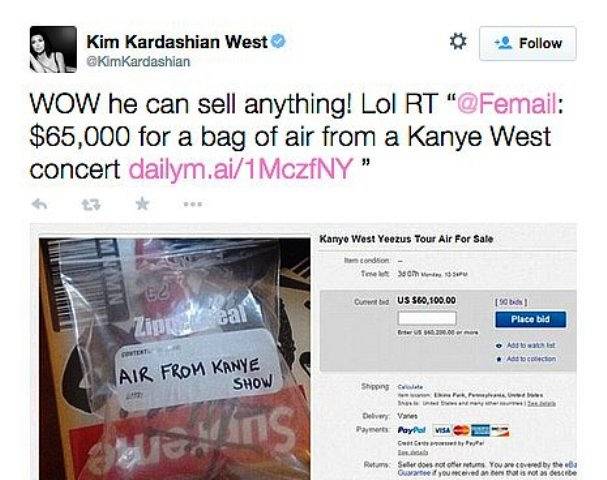Open Kim Kardashian's profile picture
This screenshot has width=607, height=480.
pyautogui.click(x=53, y=49)
